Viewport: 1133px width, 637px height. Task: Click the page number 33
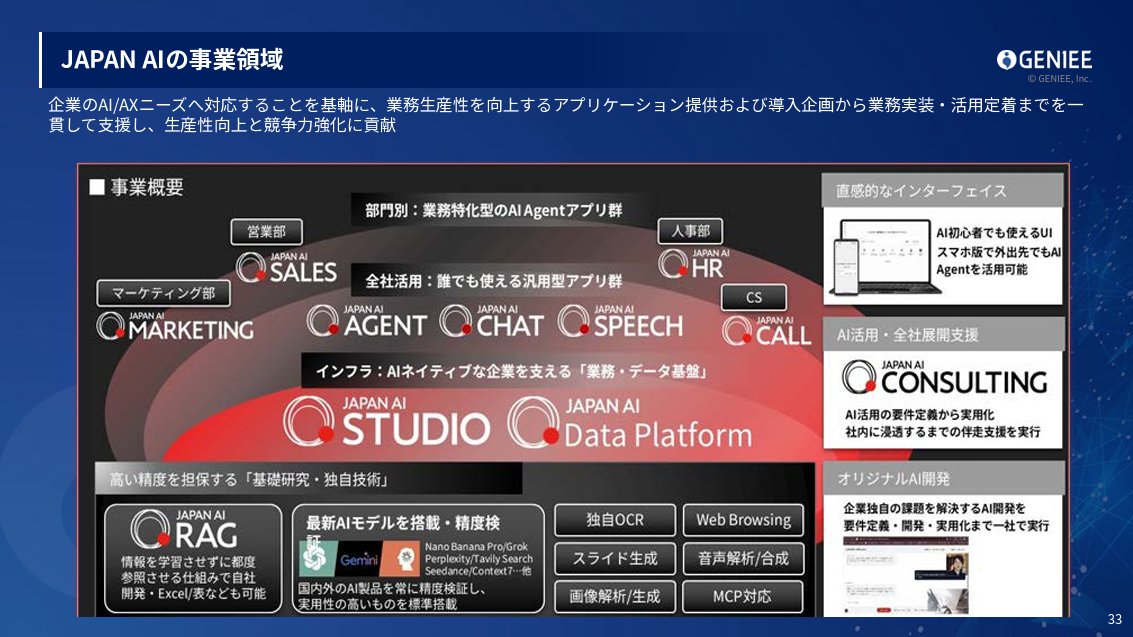pyautogui.click(x=1114, y=619)
